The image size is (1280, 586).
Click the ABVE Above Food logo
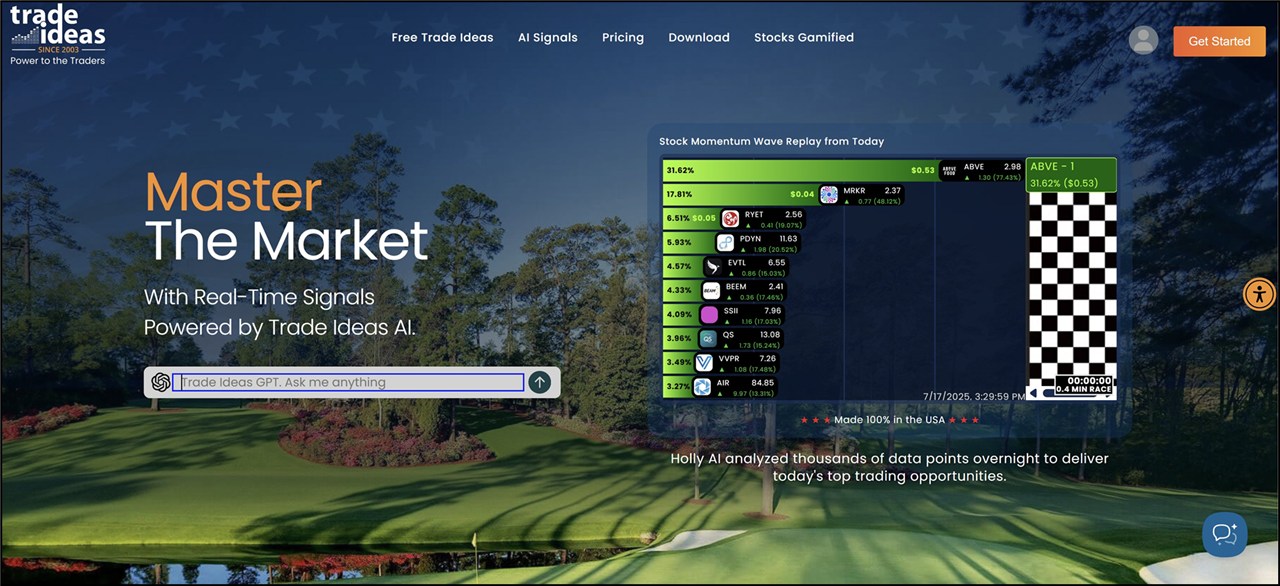point(949,170)
